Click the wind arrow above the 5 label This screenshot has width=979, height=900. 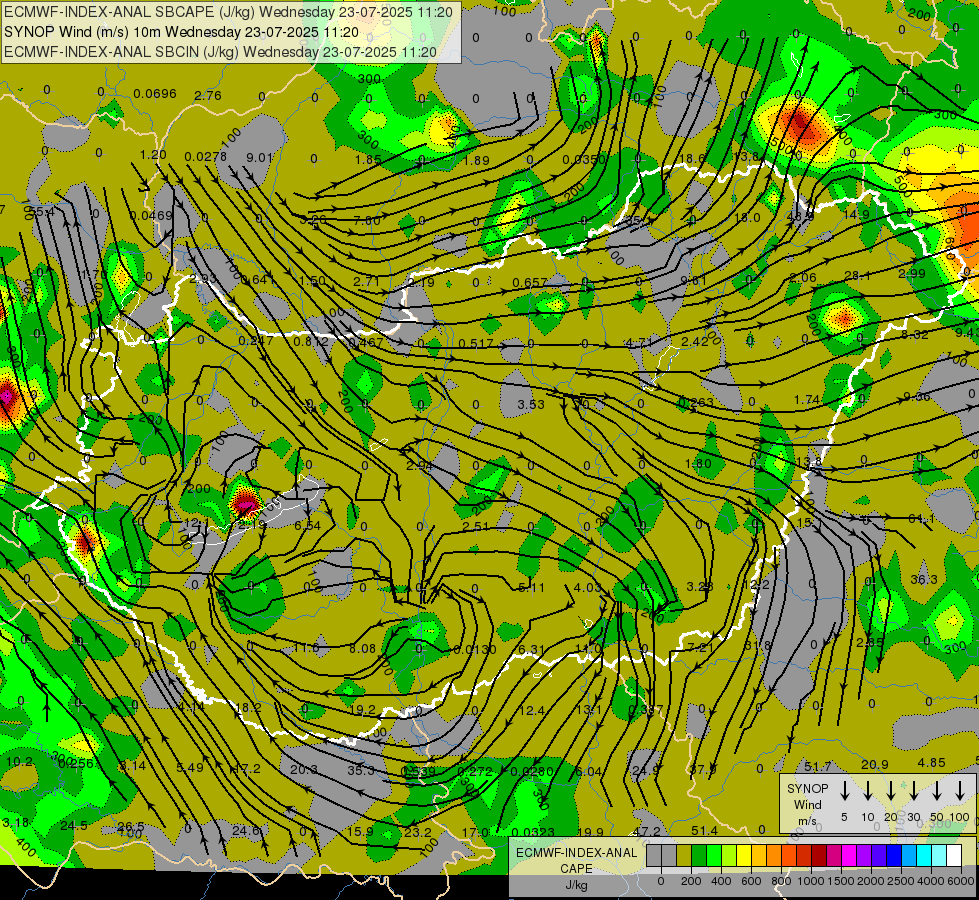(x=845, y=791)
